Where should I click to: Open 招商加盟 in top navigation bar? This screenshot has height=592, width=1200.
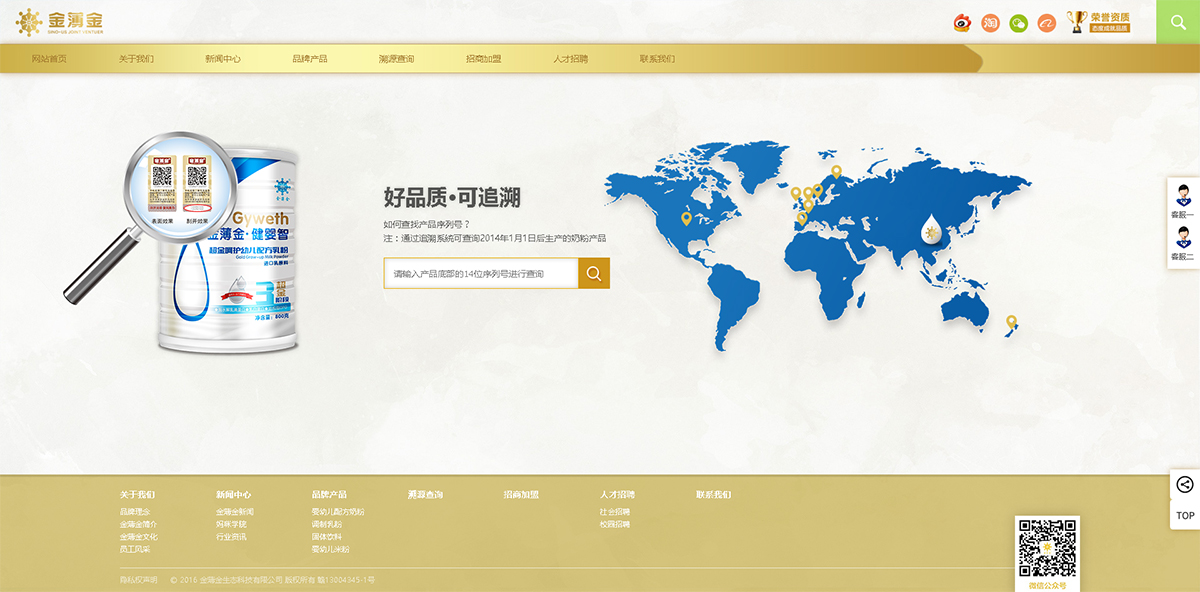click(483, 59)
